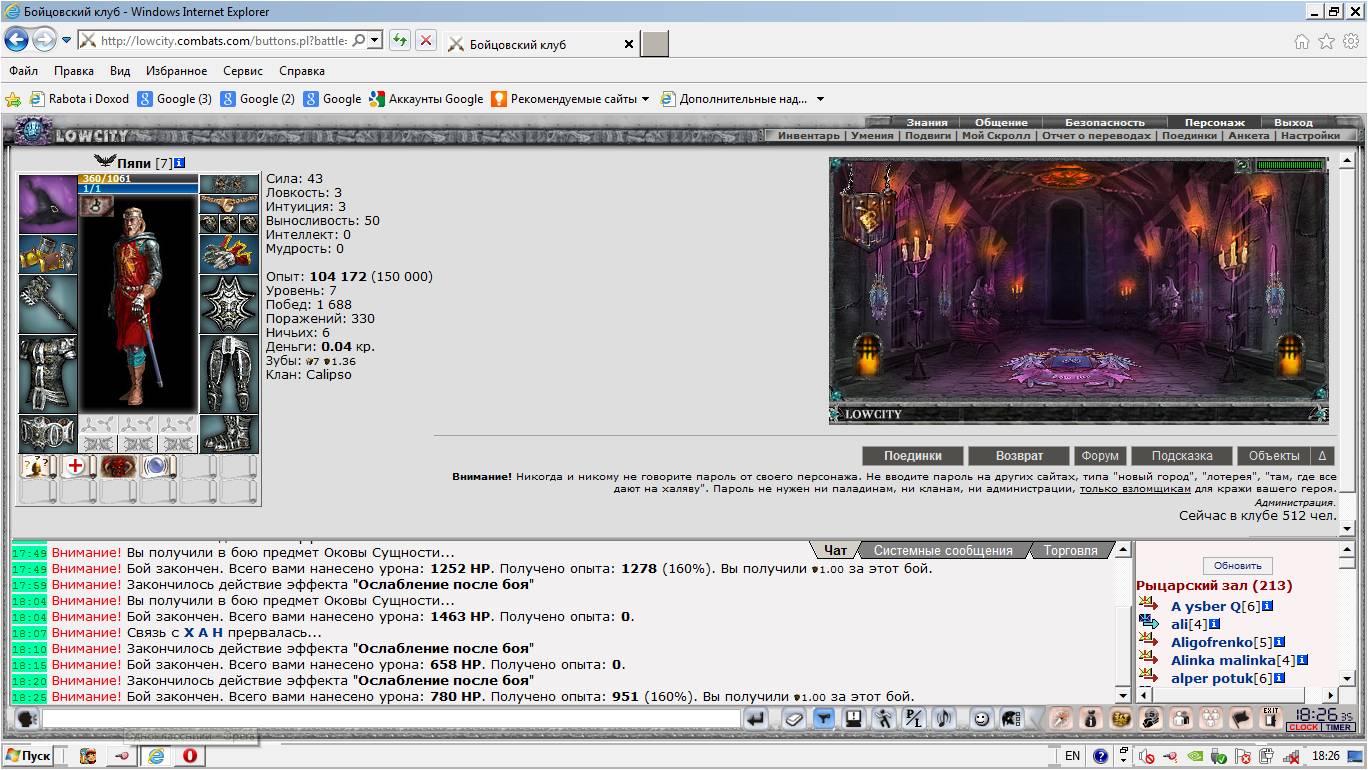The width and height of the screenshot is (1368, 770).
Task: Click the Пуск Start button
Action: pos(28,756)
